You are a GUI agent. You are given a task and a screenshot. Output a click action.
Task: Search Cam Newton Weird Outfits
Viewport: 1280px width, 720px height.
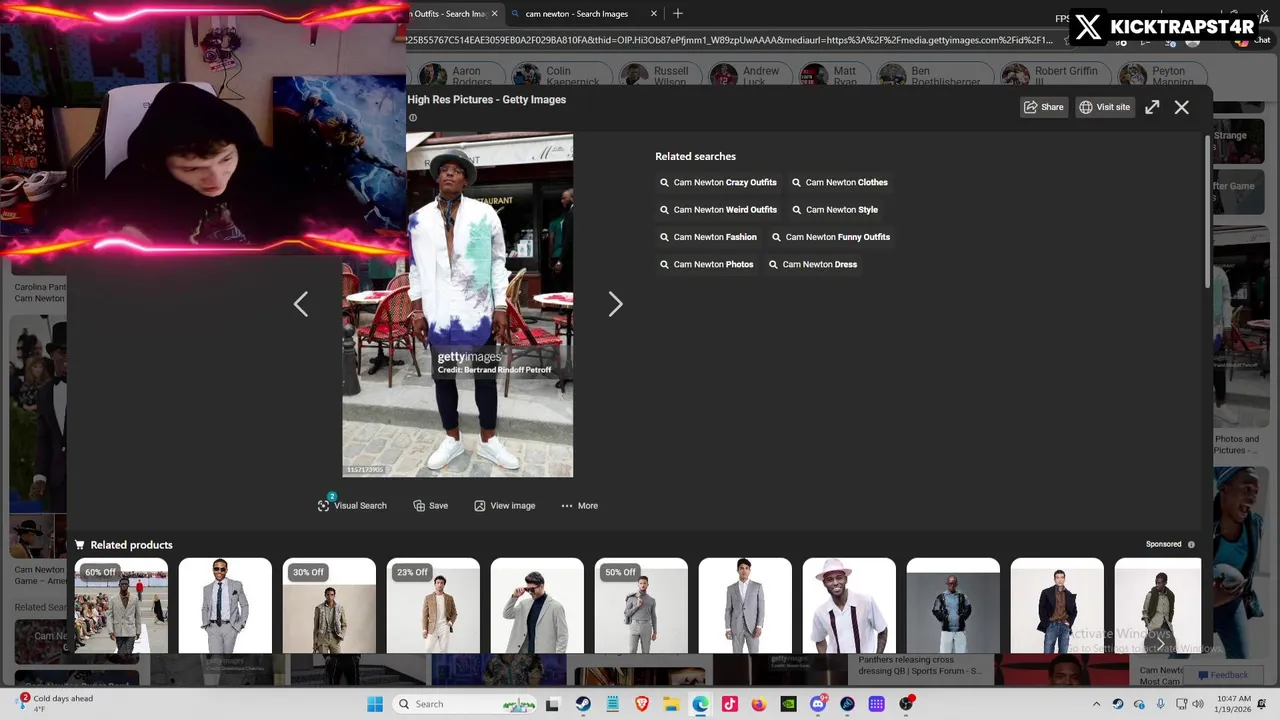coord(718,209)
